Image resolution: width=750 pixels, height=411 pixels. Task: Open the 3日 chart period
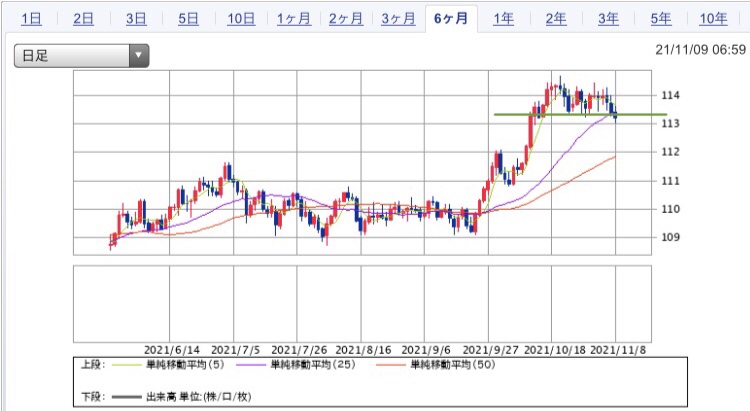click(x=136, y=19)
